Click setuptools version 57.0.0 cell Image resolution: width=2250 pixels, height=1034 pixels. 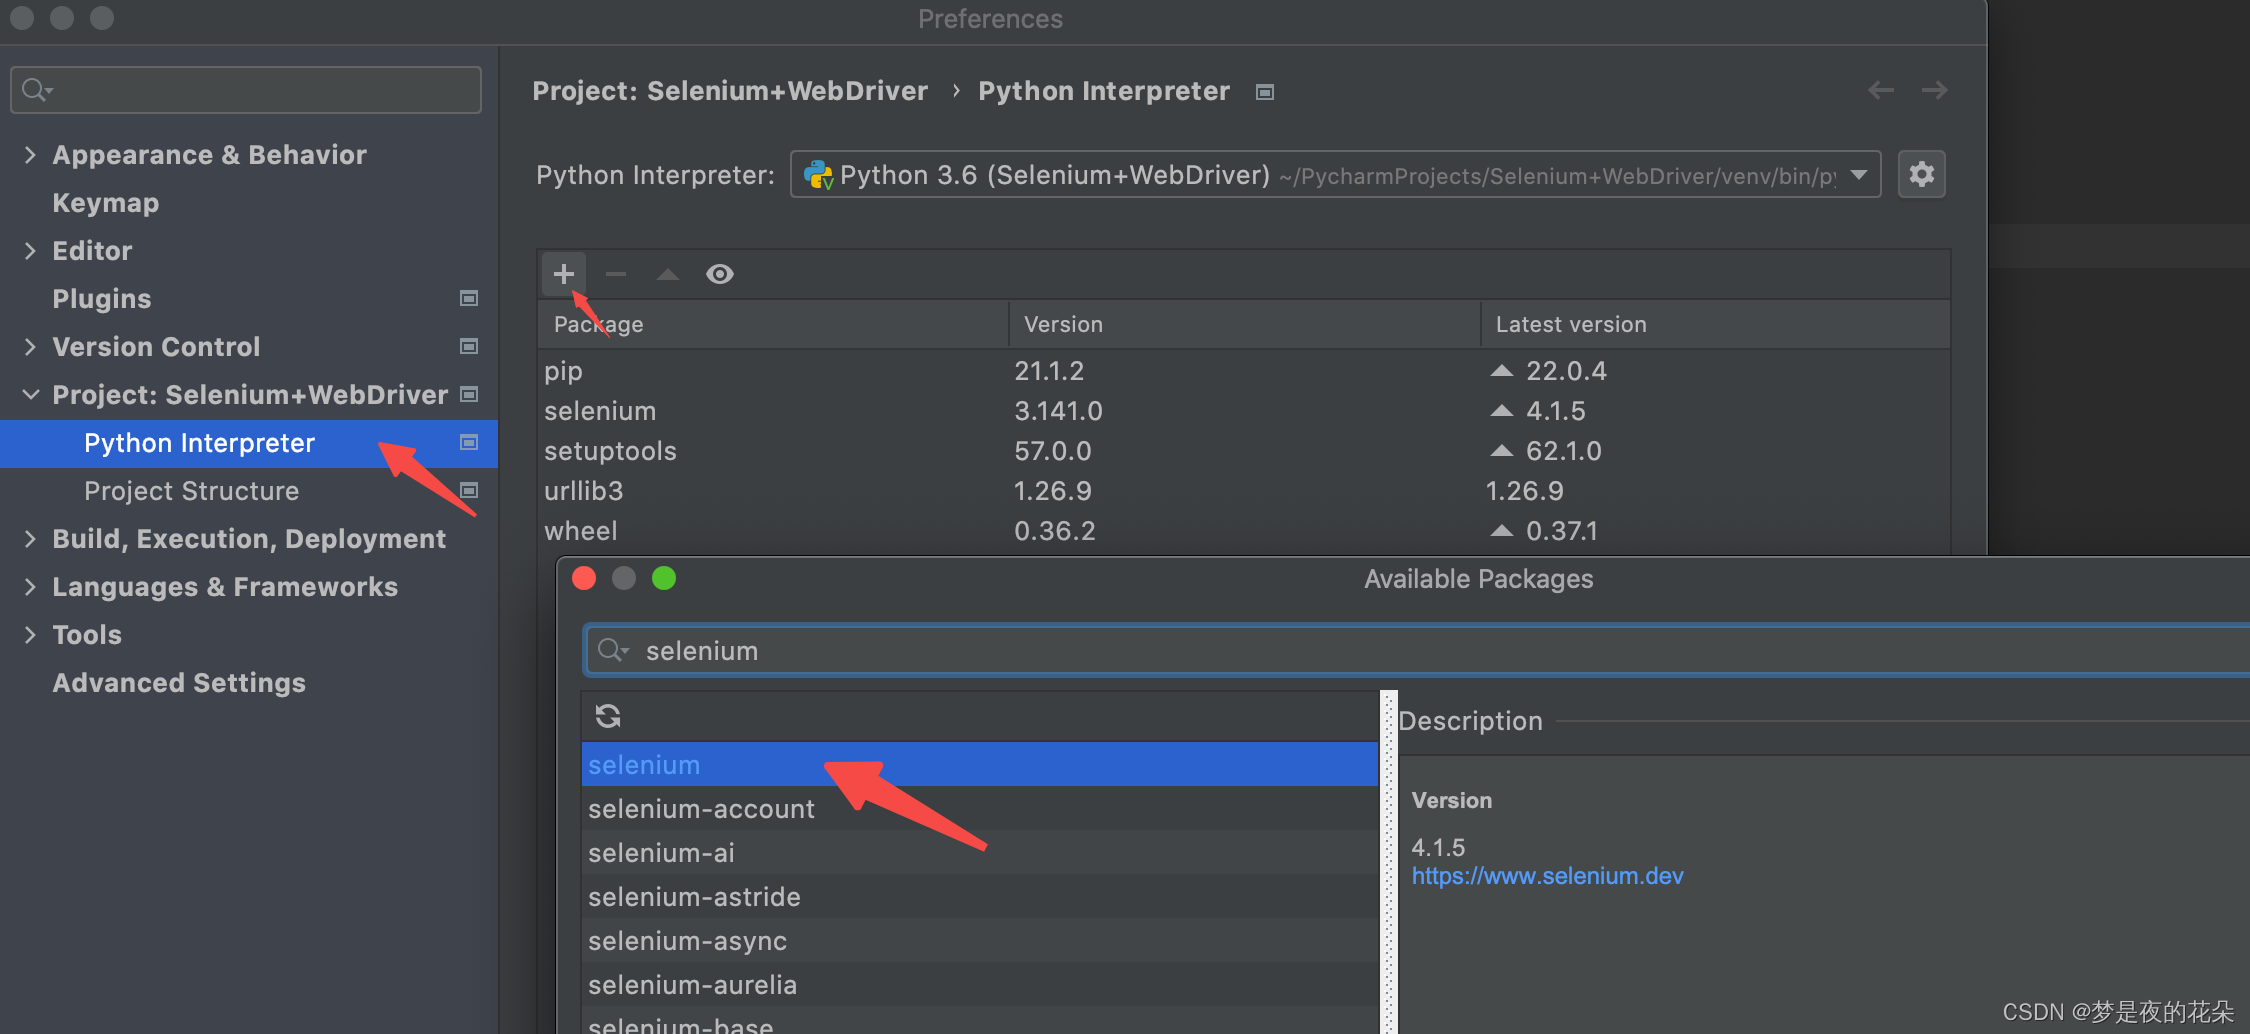(x=1053, y=451)
